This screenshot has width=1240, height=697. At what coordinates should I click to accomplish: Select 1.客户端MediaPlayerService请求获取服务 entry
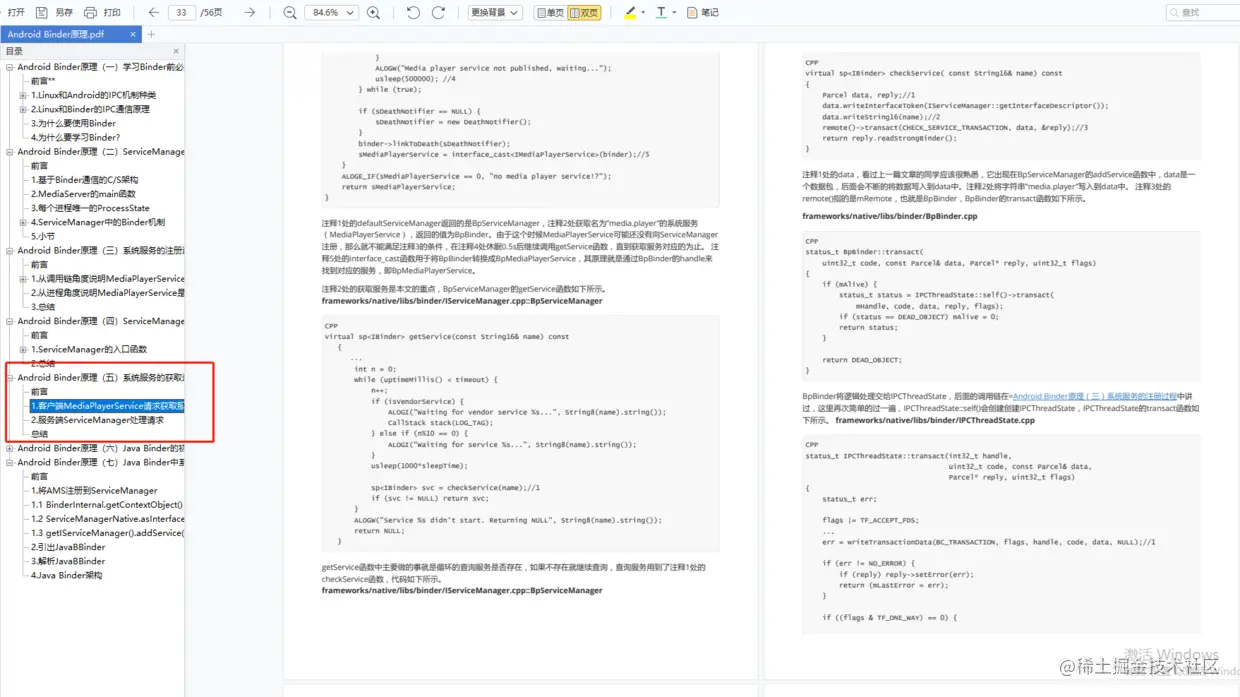(107, 406)
